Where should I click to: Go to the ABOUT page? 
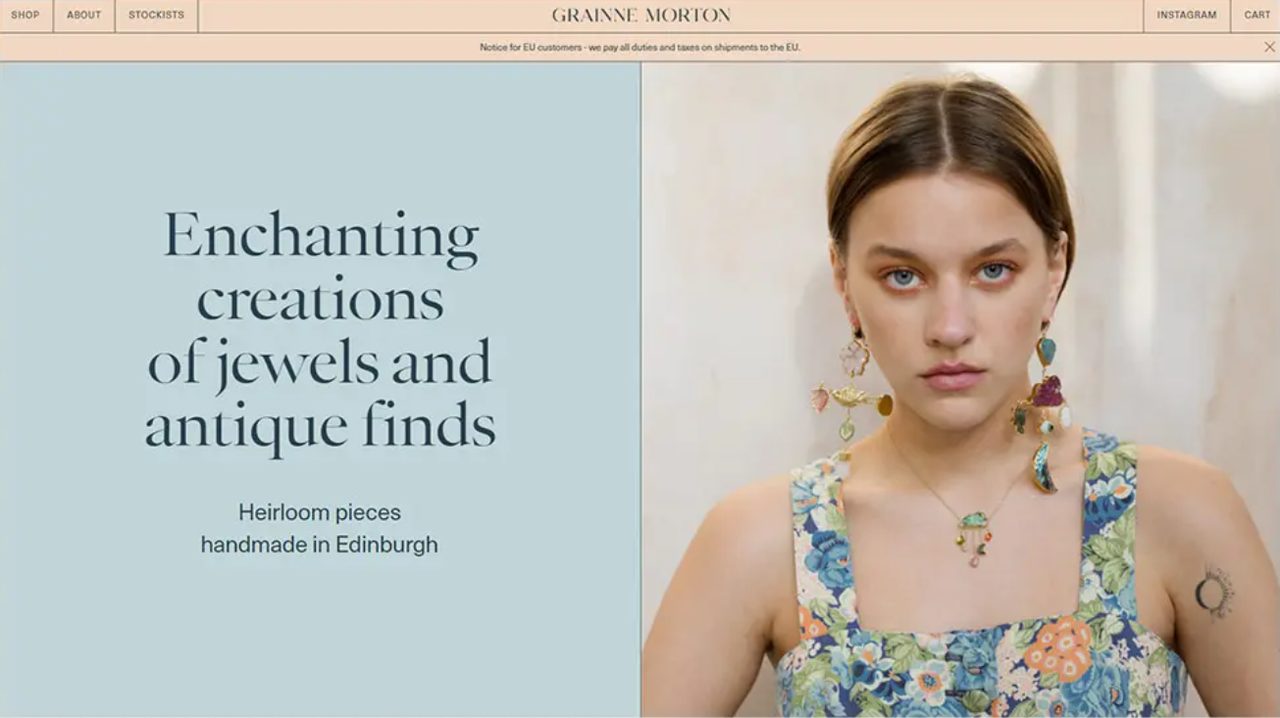click(84, 15)
